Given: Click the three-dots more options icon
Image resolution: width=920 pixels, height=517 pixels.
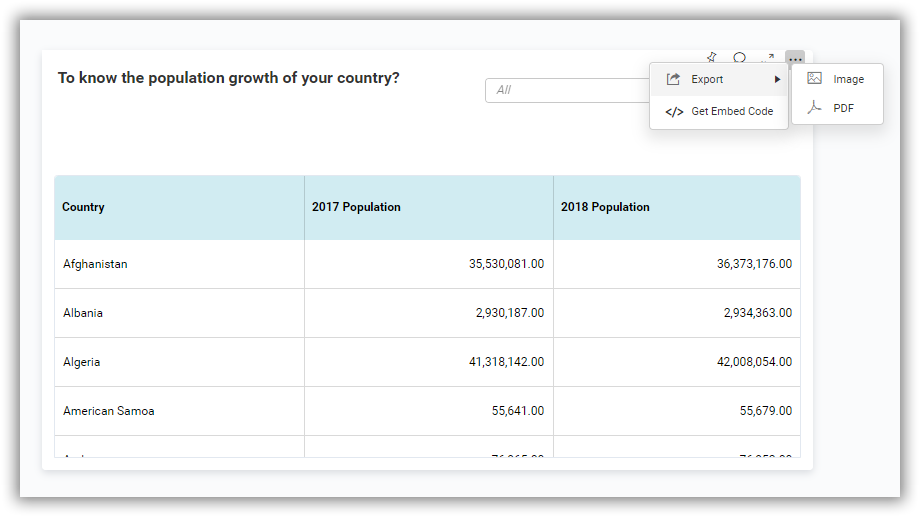Looking at the screenshot, I should pyautogui.click(x=795, y=59).
